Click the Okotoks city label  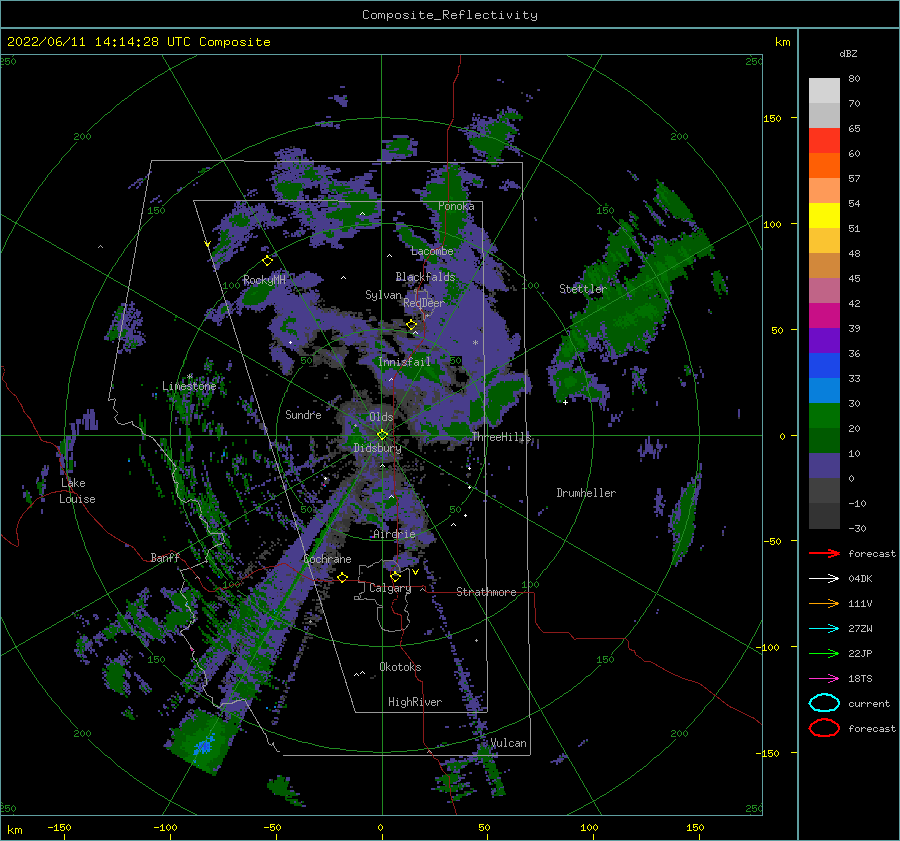click(x=400, y=667)
